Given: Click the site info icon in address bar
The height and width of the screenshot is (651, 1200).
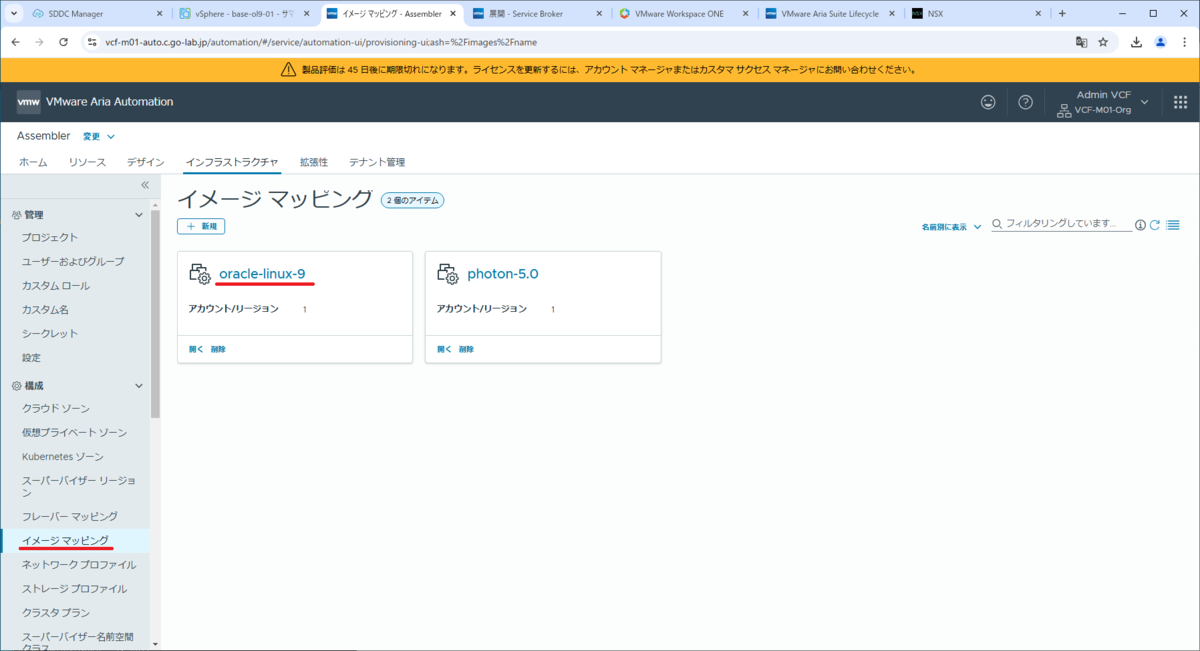Looking at the screenshot, I should click(x=91, y=42).
